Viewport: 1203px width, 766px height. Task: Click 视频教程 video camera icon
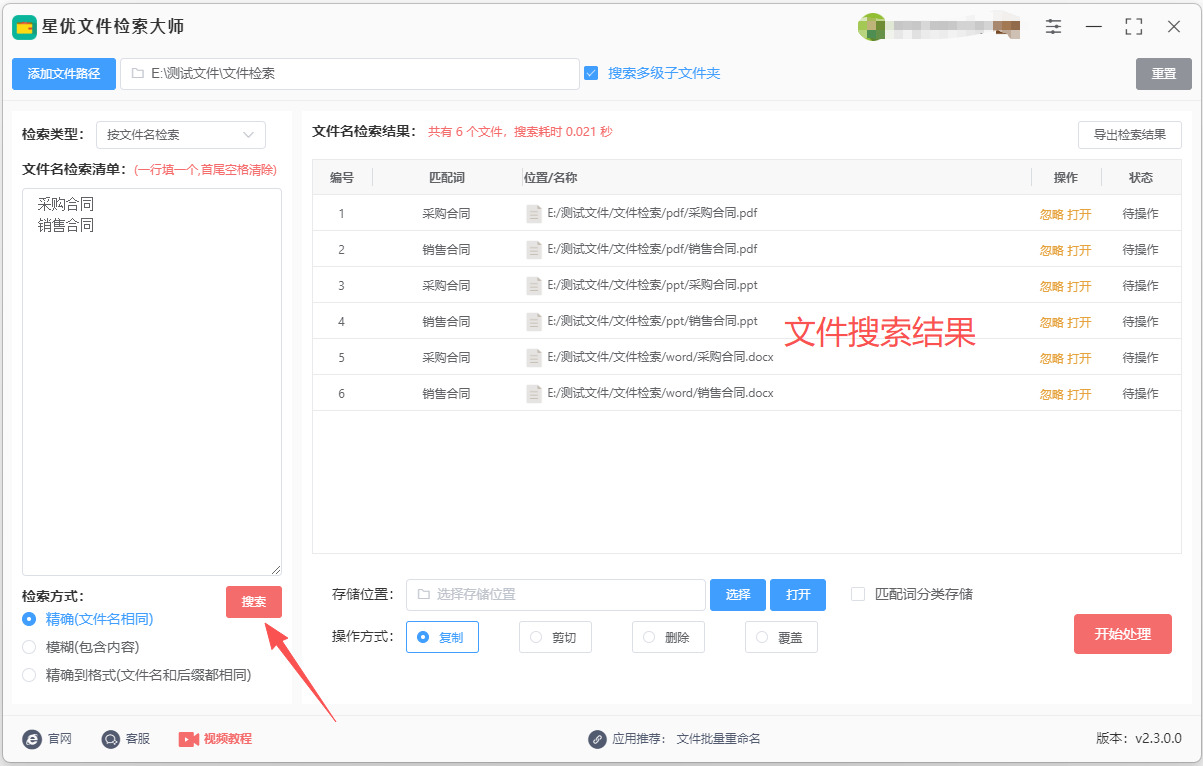coord(189,739)
